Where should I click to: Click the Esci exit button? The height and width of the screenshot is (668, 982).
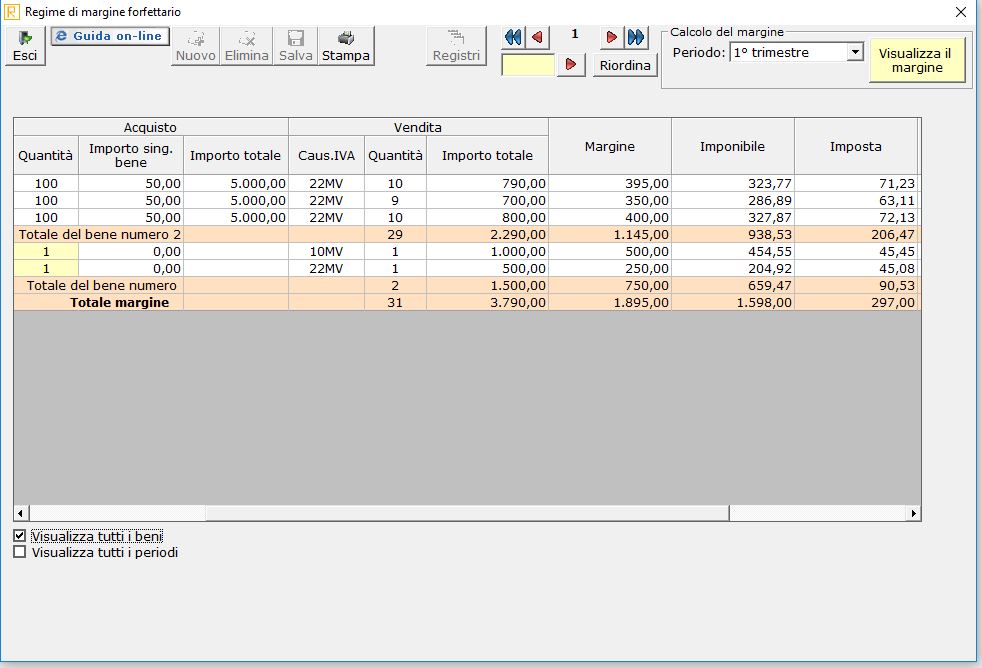pos(24,46)
